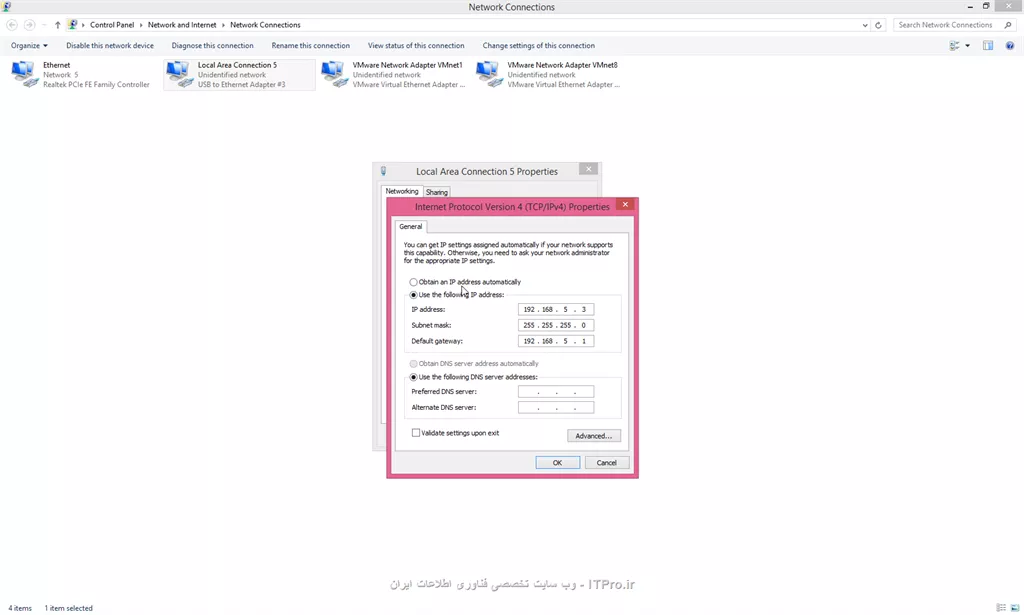Select the VMware Network Adapter VMnet1 icon
The height and width of the screenshot is (615, 1024).
333,74
